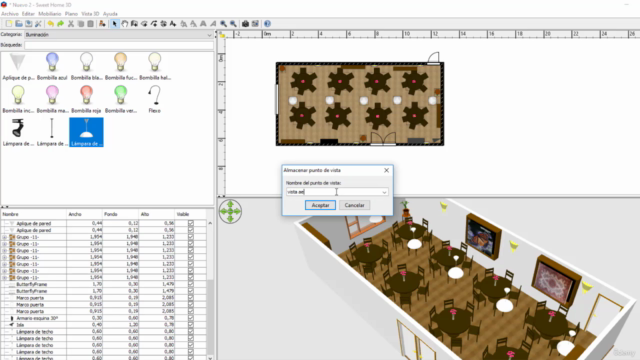Click Aceptar in the viewpoint dialog

(320, 205)
